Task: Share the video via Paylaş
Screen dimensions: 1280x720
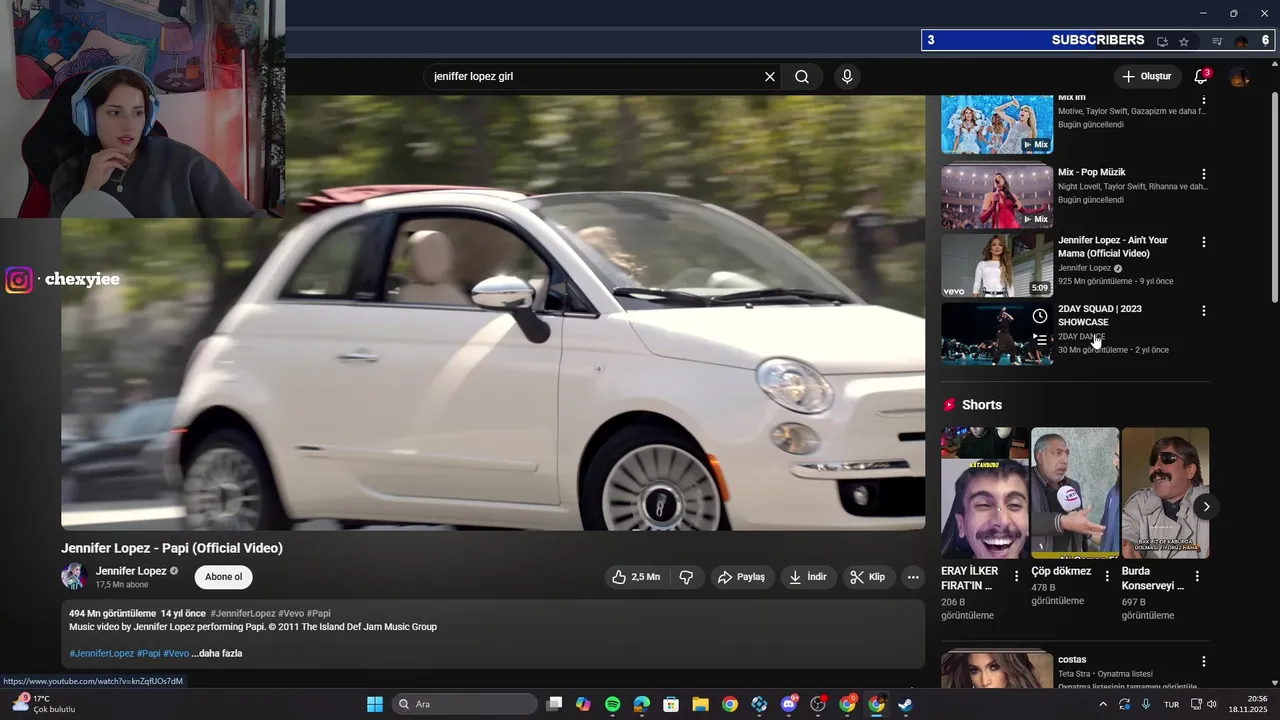Action: coord(741,577)
